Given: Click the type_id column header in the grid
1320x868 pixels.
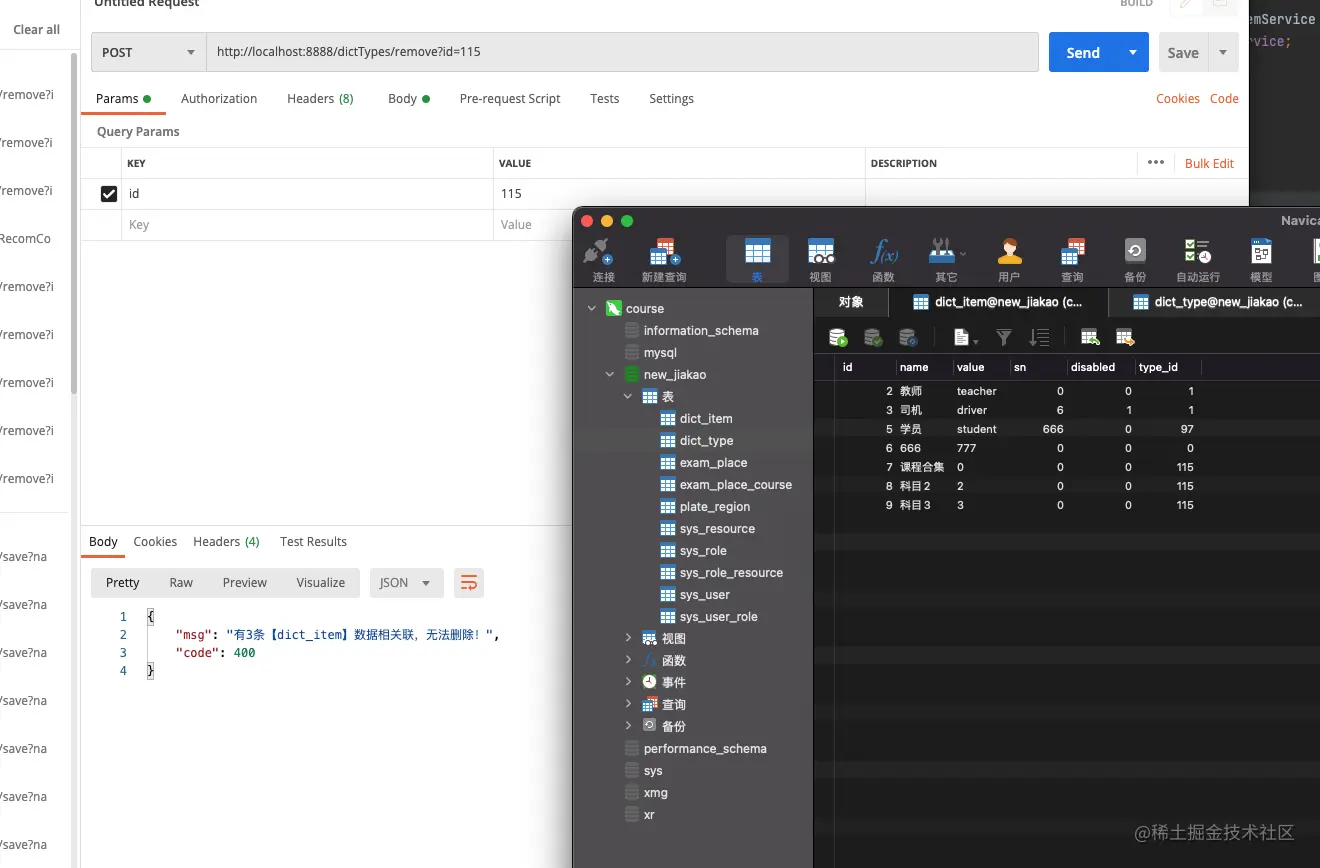Looking at the screenshot, I should [x=1158, y=367].
